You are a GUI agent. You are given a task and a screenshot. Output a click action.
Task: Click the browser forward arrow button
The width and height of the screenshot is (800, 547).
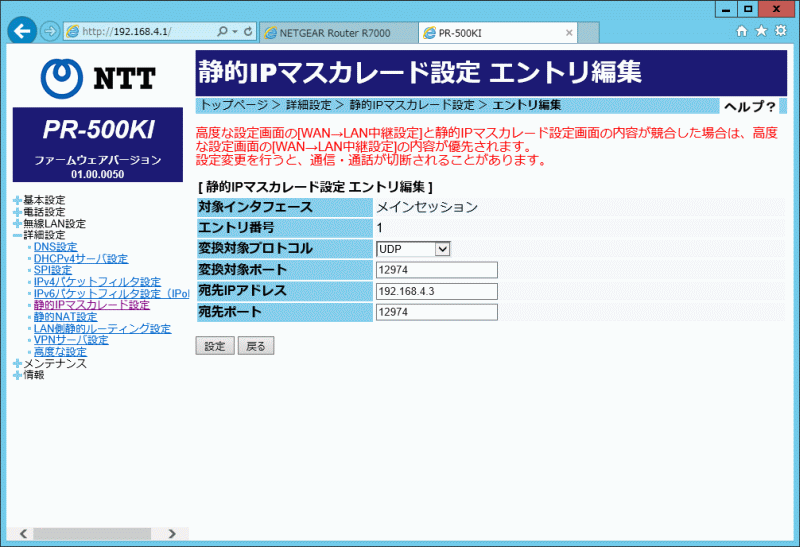tap(50, 31)
